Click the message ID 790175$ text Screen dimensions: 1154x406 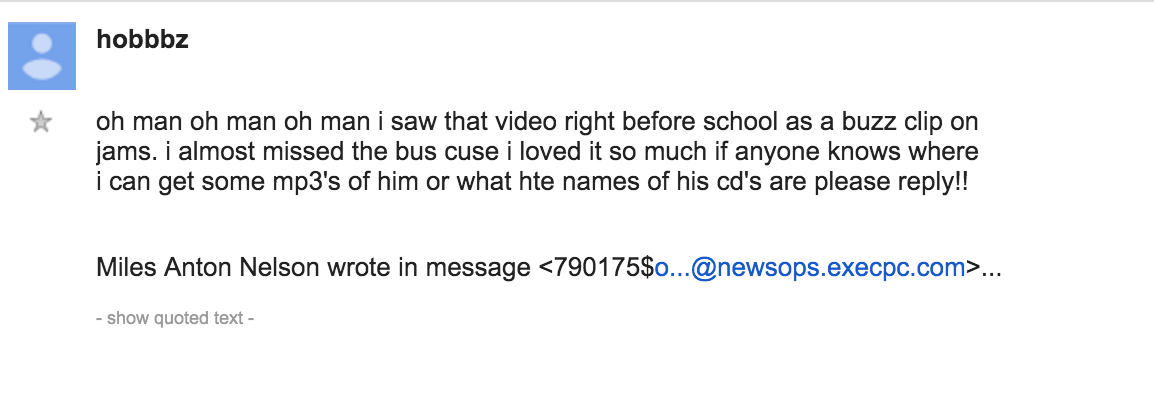[x=596, y=268]
